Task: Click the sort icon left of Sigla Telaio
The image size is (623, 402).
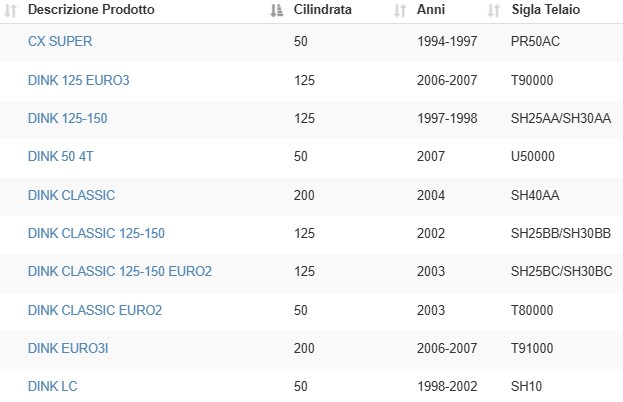Action: pyautogui.click(x=493, y=10)
